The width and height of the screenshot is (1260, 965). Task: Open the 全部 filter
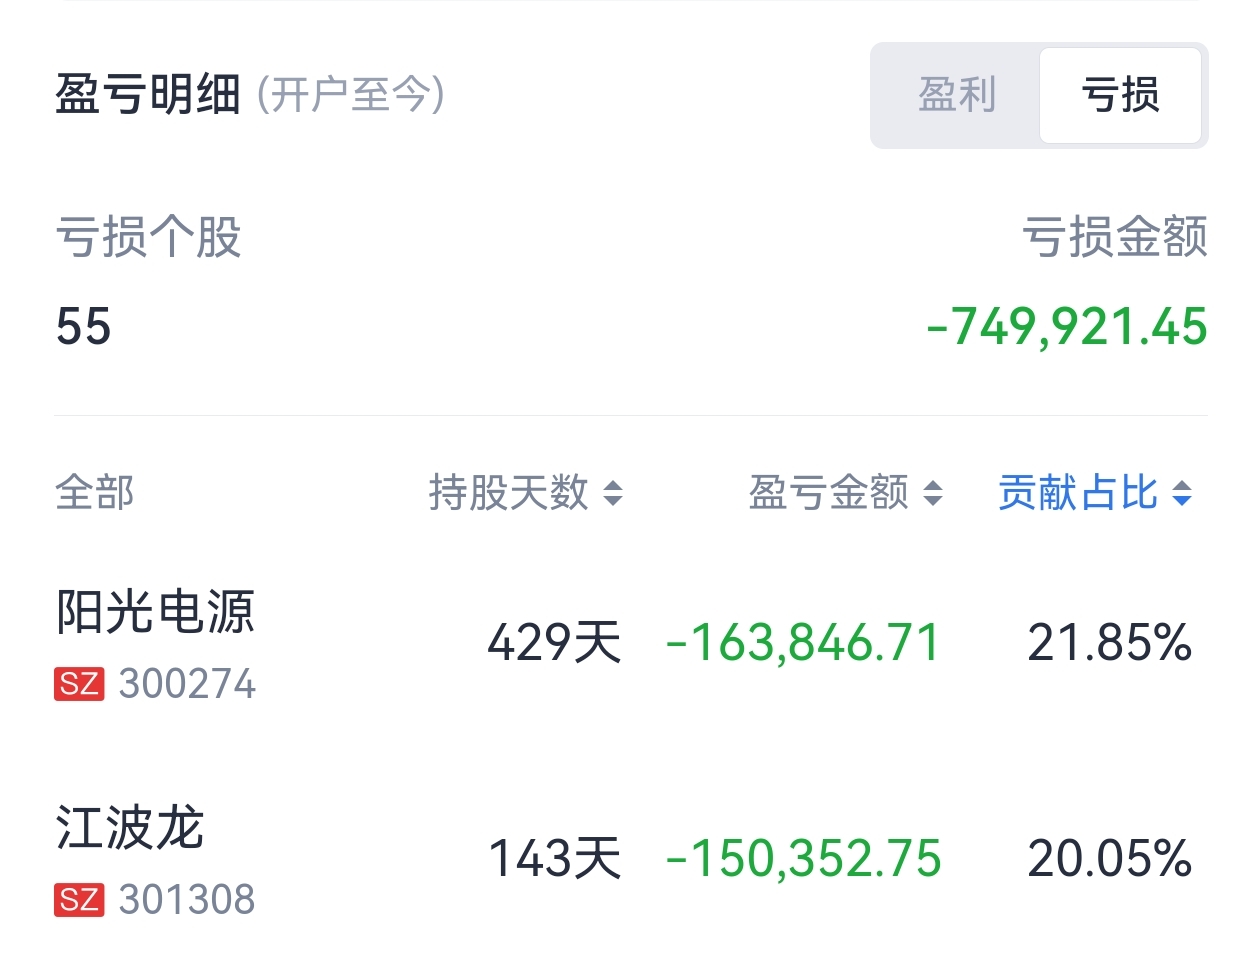95,493
